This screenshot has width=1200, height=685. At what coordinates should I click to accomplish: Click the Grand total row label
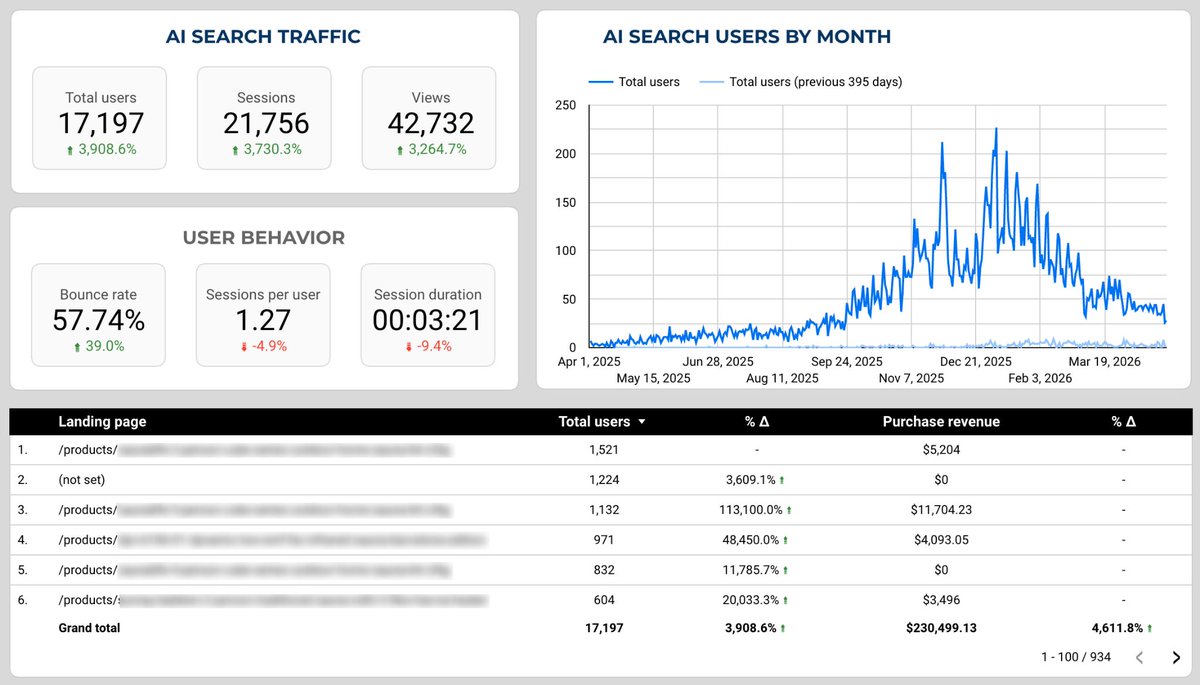[x=89, y=628]
